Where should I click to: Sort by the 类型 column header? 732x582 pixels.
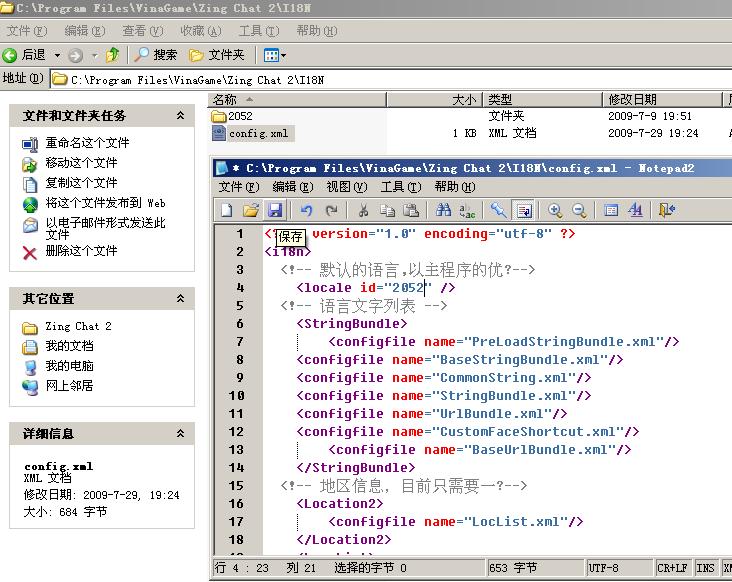tap(542, 99)
